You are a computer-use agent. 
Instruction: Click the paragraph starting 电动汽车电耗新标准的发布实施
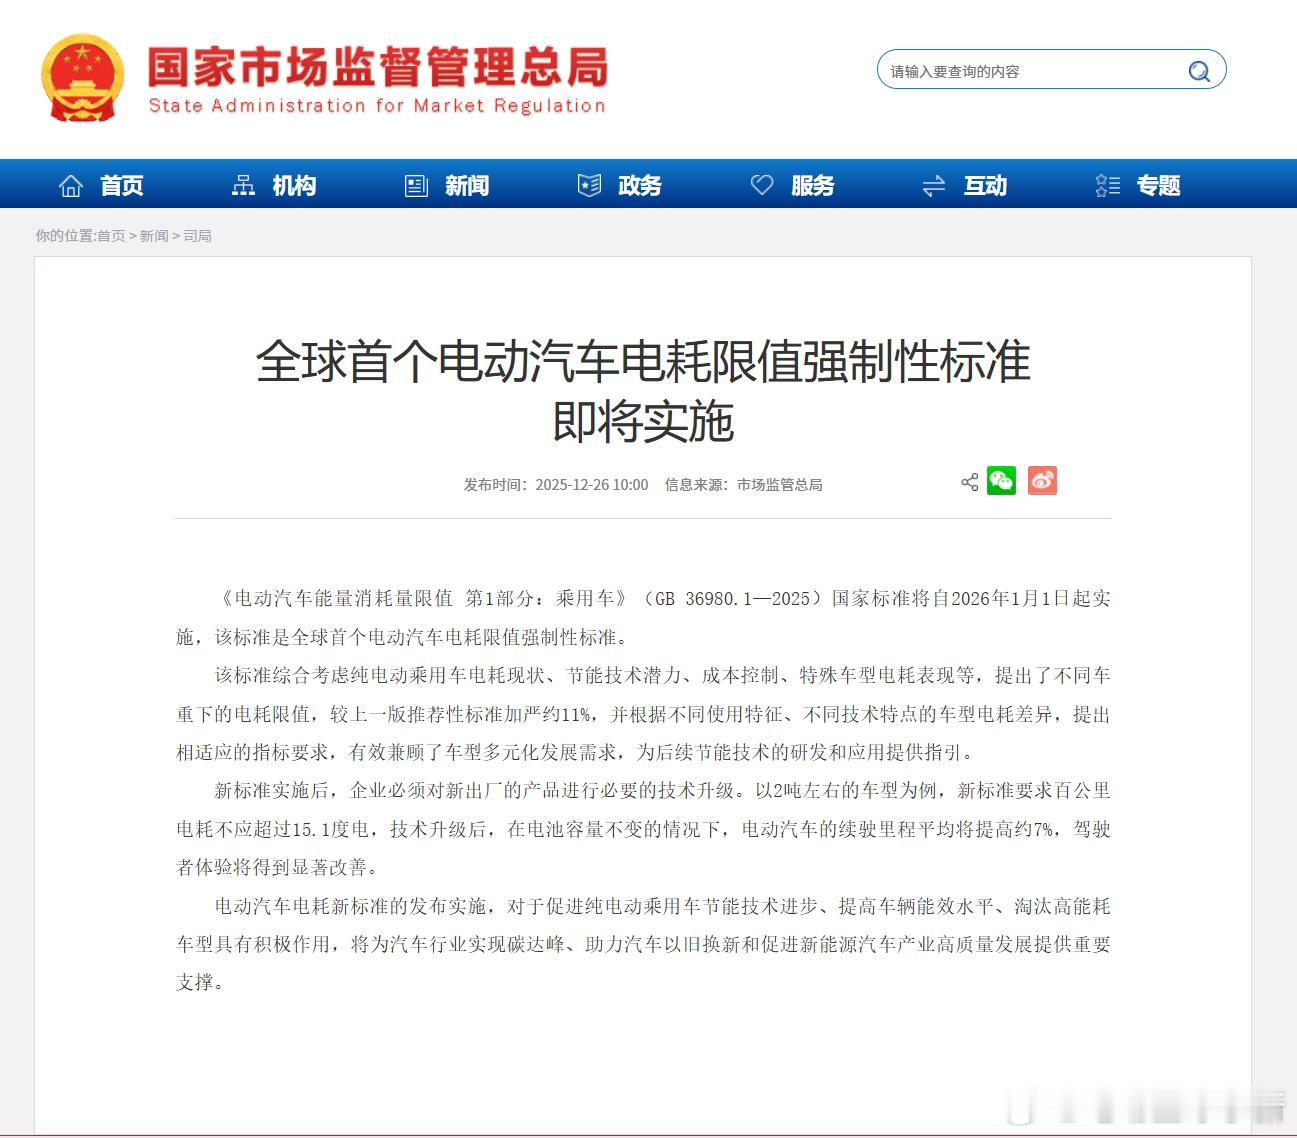[x=643, y=944]
